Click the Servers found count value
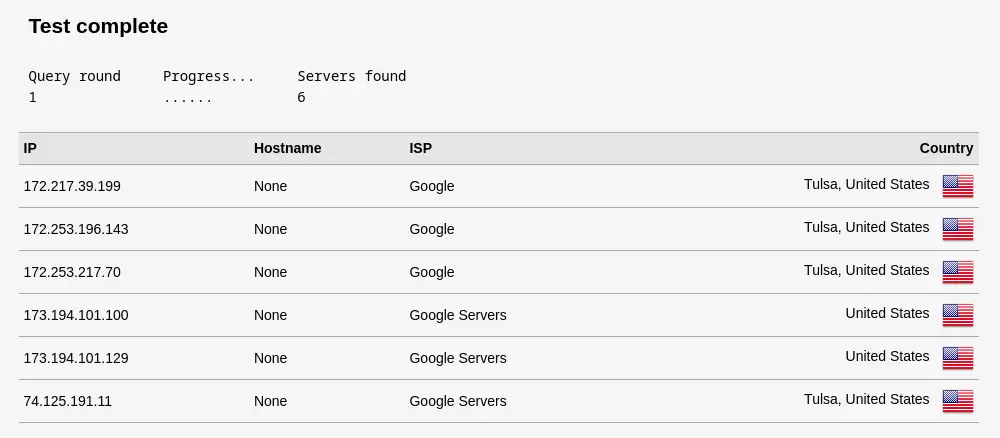Image resolution: width=1000 pixels, height=438 pixels. 301,97
